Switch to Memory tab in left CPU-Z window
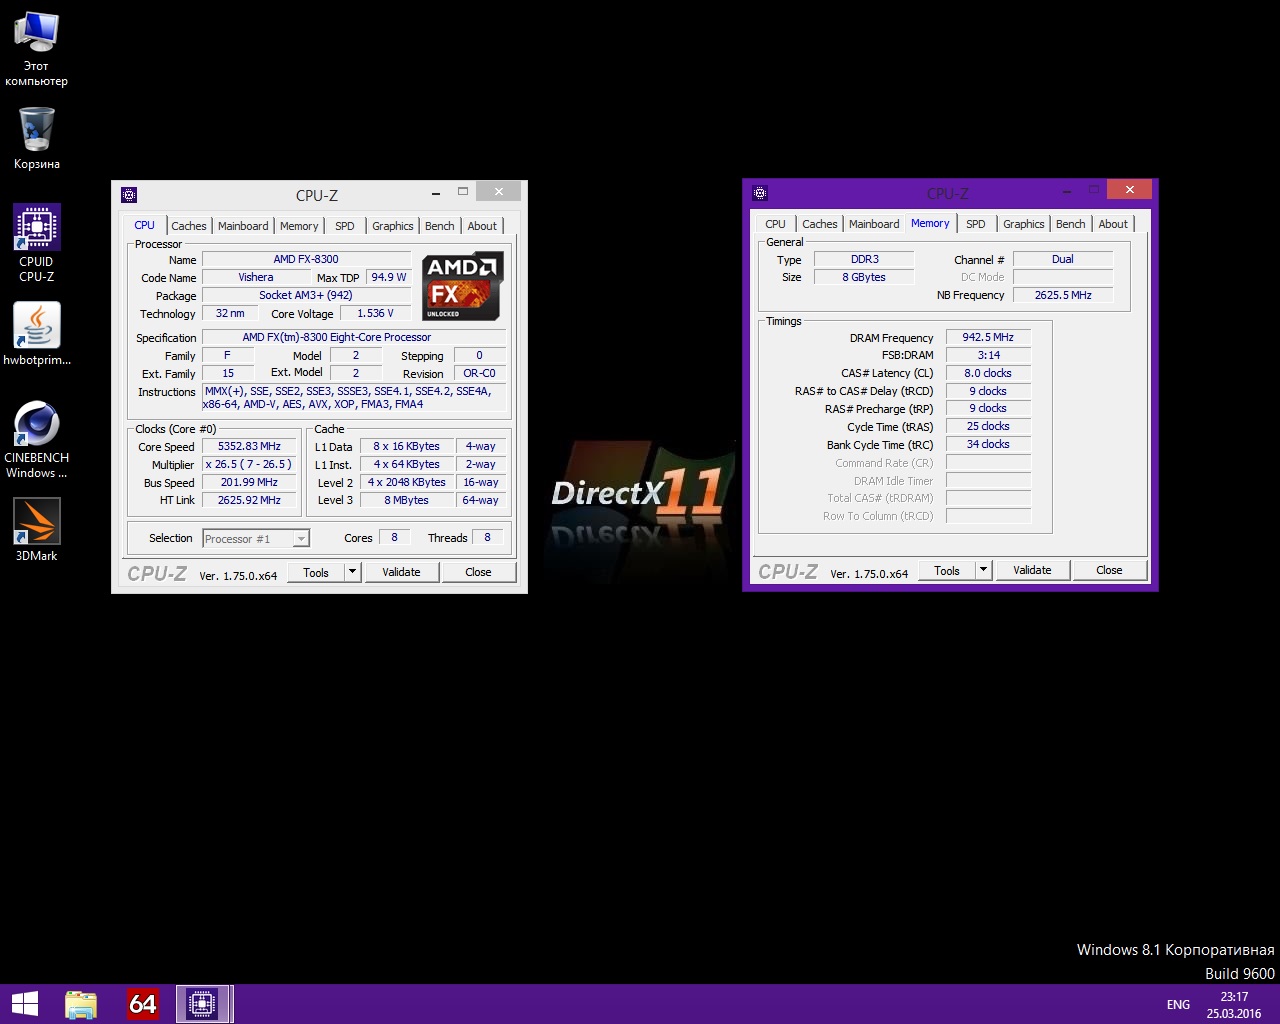 [x=299, y=226]
